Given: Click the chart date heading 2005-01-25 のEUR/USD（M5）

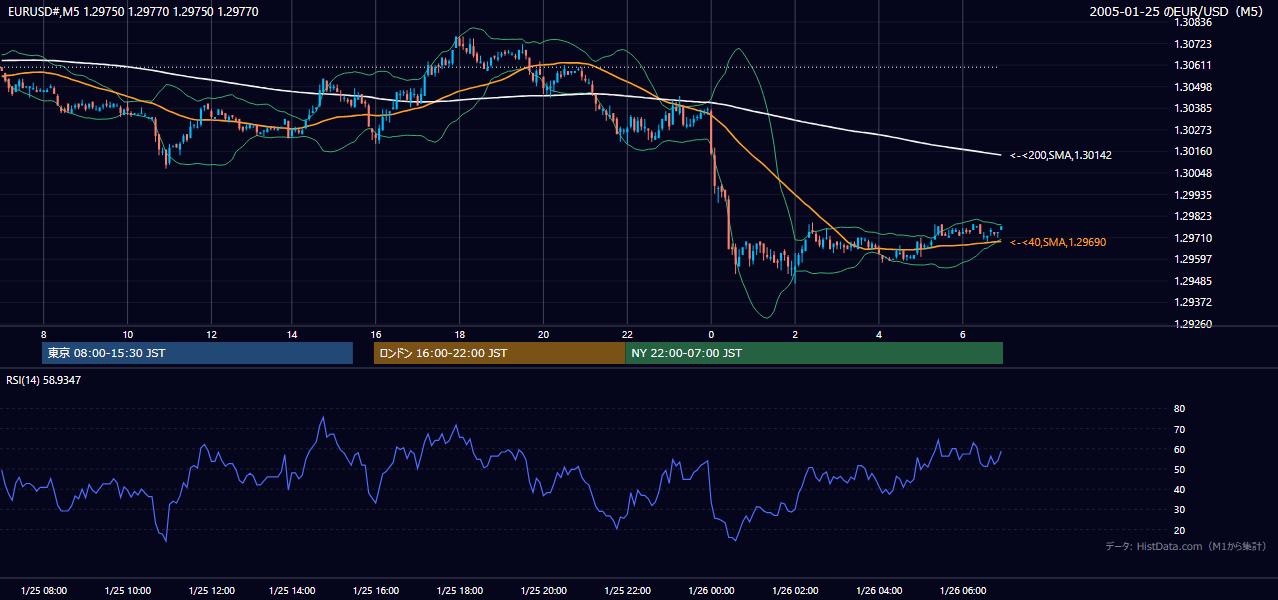Looking at the screenshot, I should tap(1179, 12).
